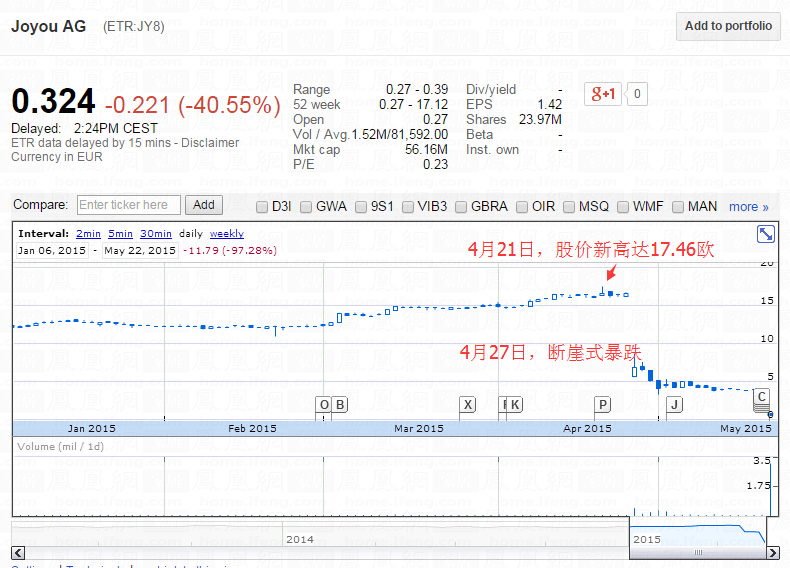The width and height of the screenshot is (790, 568).
Task: Open news marker O on the chart
Action: coord(324,405)
